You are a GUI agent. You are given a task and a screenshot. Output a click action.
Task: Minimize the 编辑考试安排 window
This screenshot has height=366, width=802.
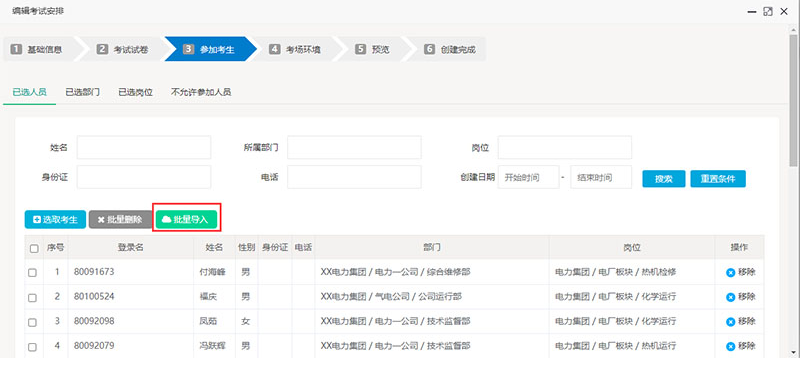[x=752, y=11]
